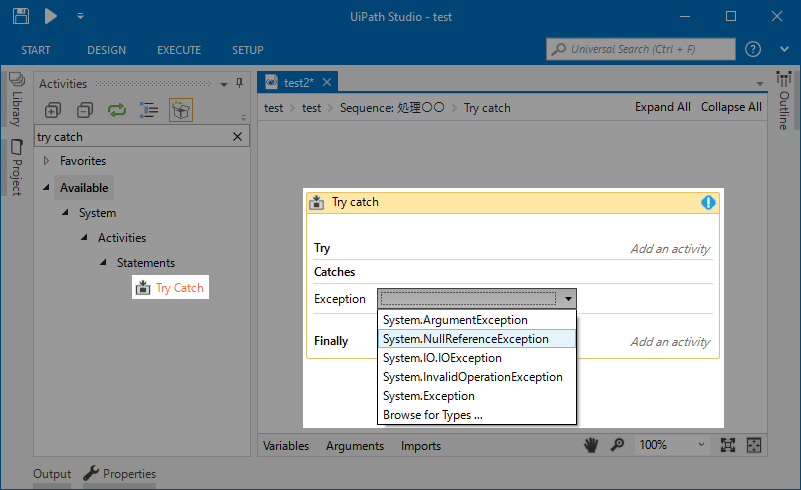Close the test2* document tab
Screen dimensions: 801x490
click(327, 82)
